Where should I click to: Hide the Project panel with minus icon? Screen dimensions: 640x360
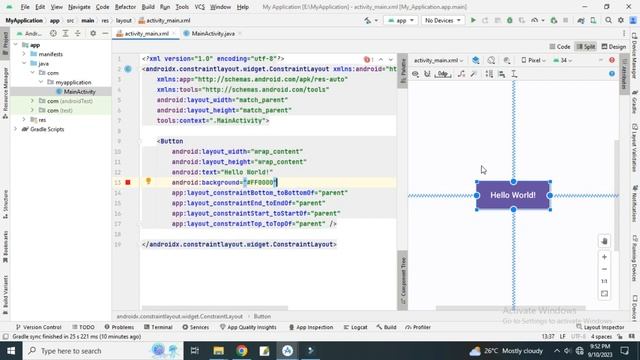[x=105, y=33]
